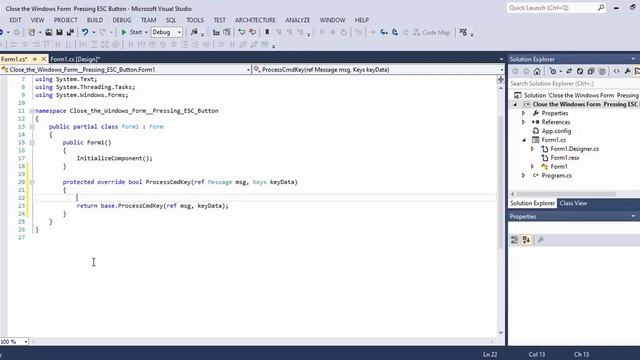The width and height of the screenshot is (640, 360).
Task: Open the ARCHITECTURE menu
Action: (x=255, y=20)
